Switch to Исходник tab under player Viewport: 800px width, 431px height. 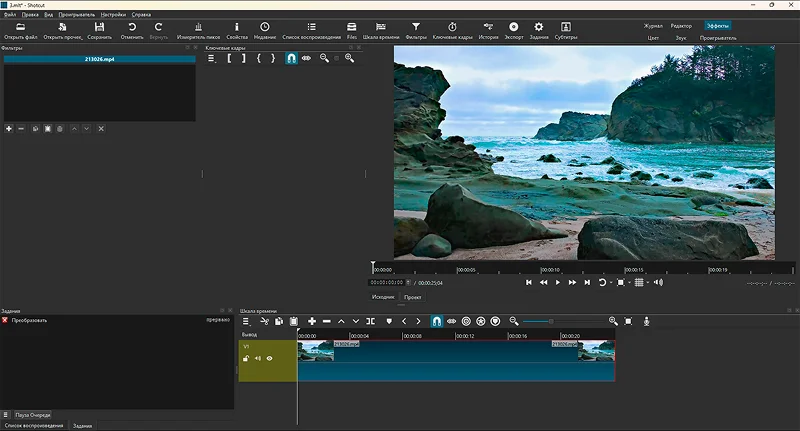click(383, 297)
